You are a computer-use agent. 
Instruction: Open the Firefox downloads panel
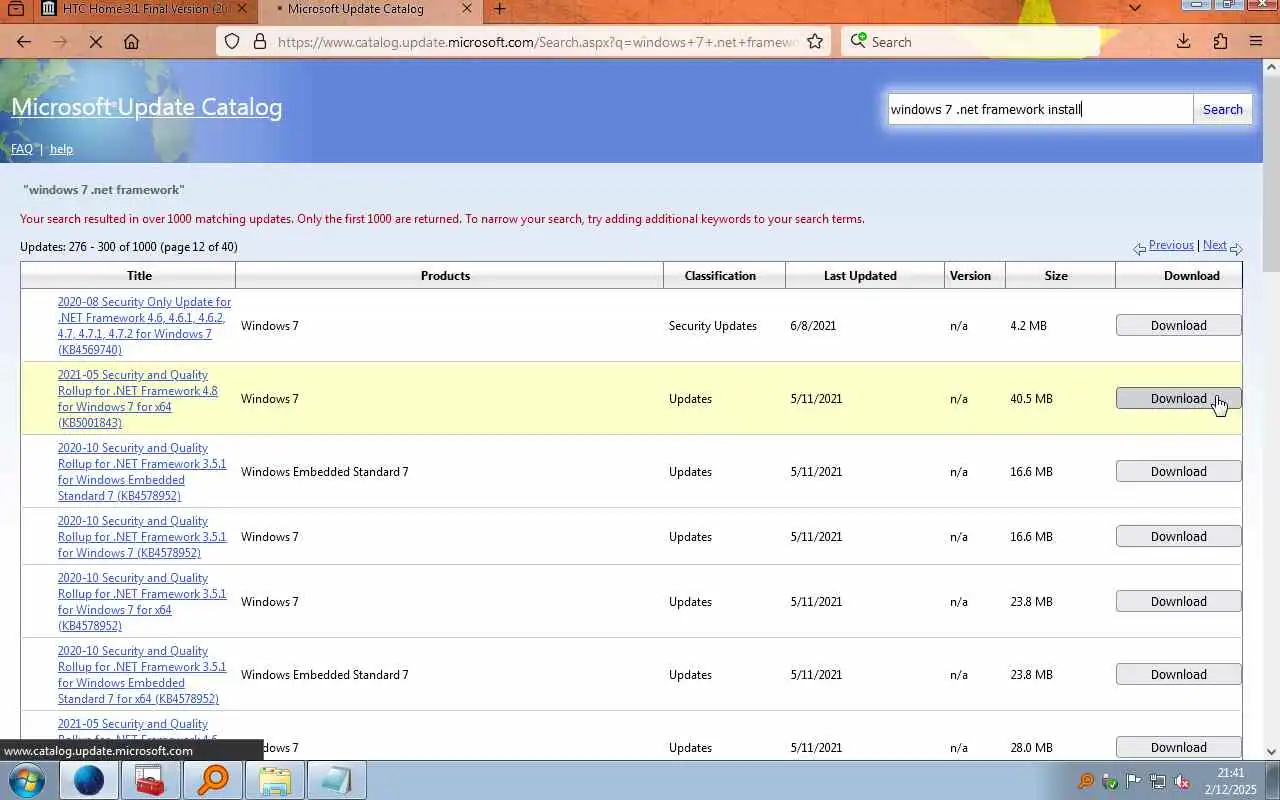tap(1183, 42)
